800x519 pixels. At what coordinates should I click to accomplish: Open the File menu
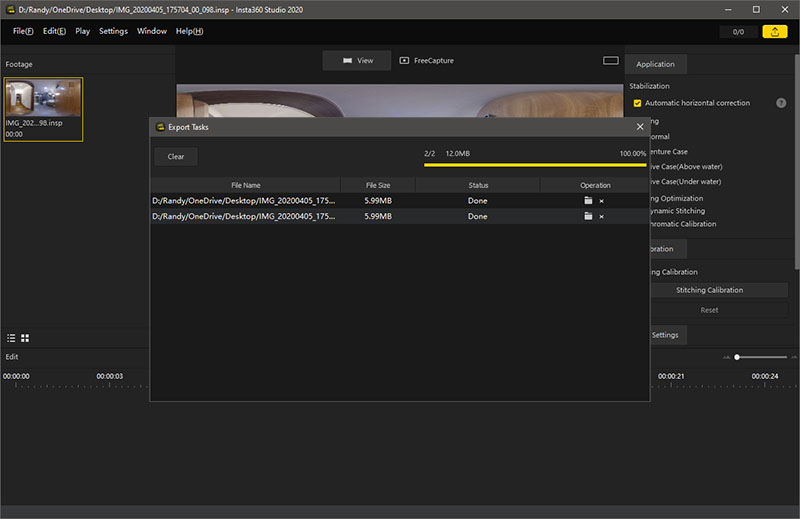[x=23, y=31]
